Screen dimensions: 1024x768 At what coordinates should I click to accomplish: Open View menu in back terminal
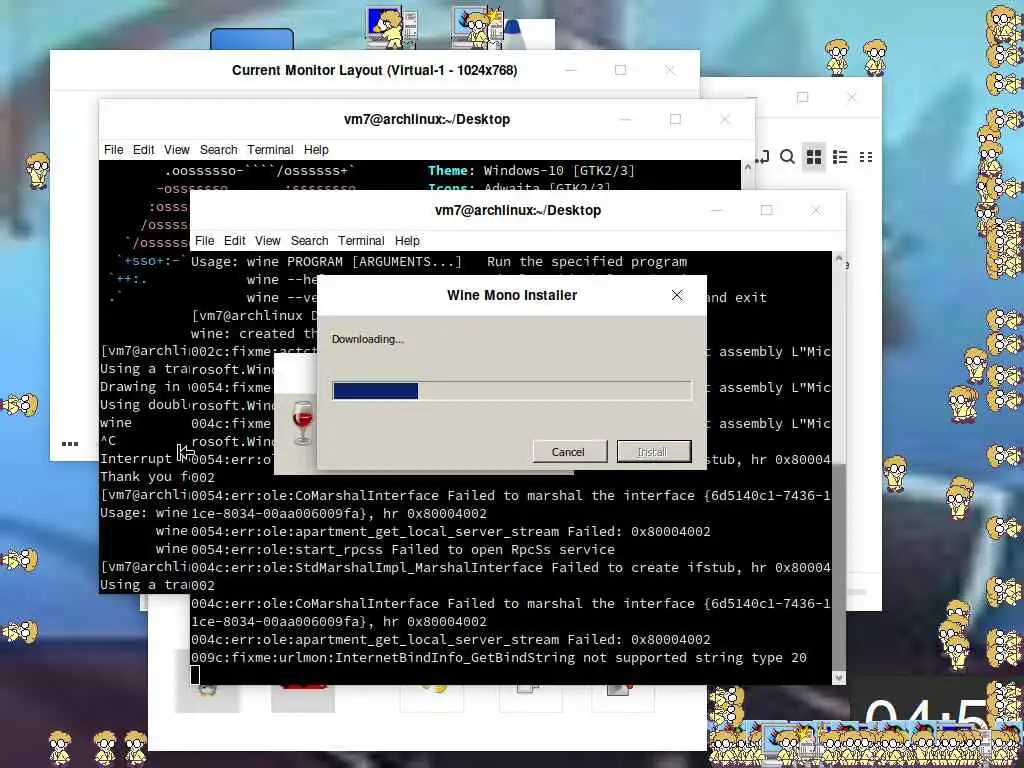[x=177, y=150]
